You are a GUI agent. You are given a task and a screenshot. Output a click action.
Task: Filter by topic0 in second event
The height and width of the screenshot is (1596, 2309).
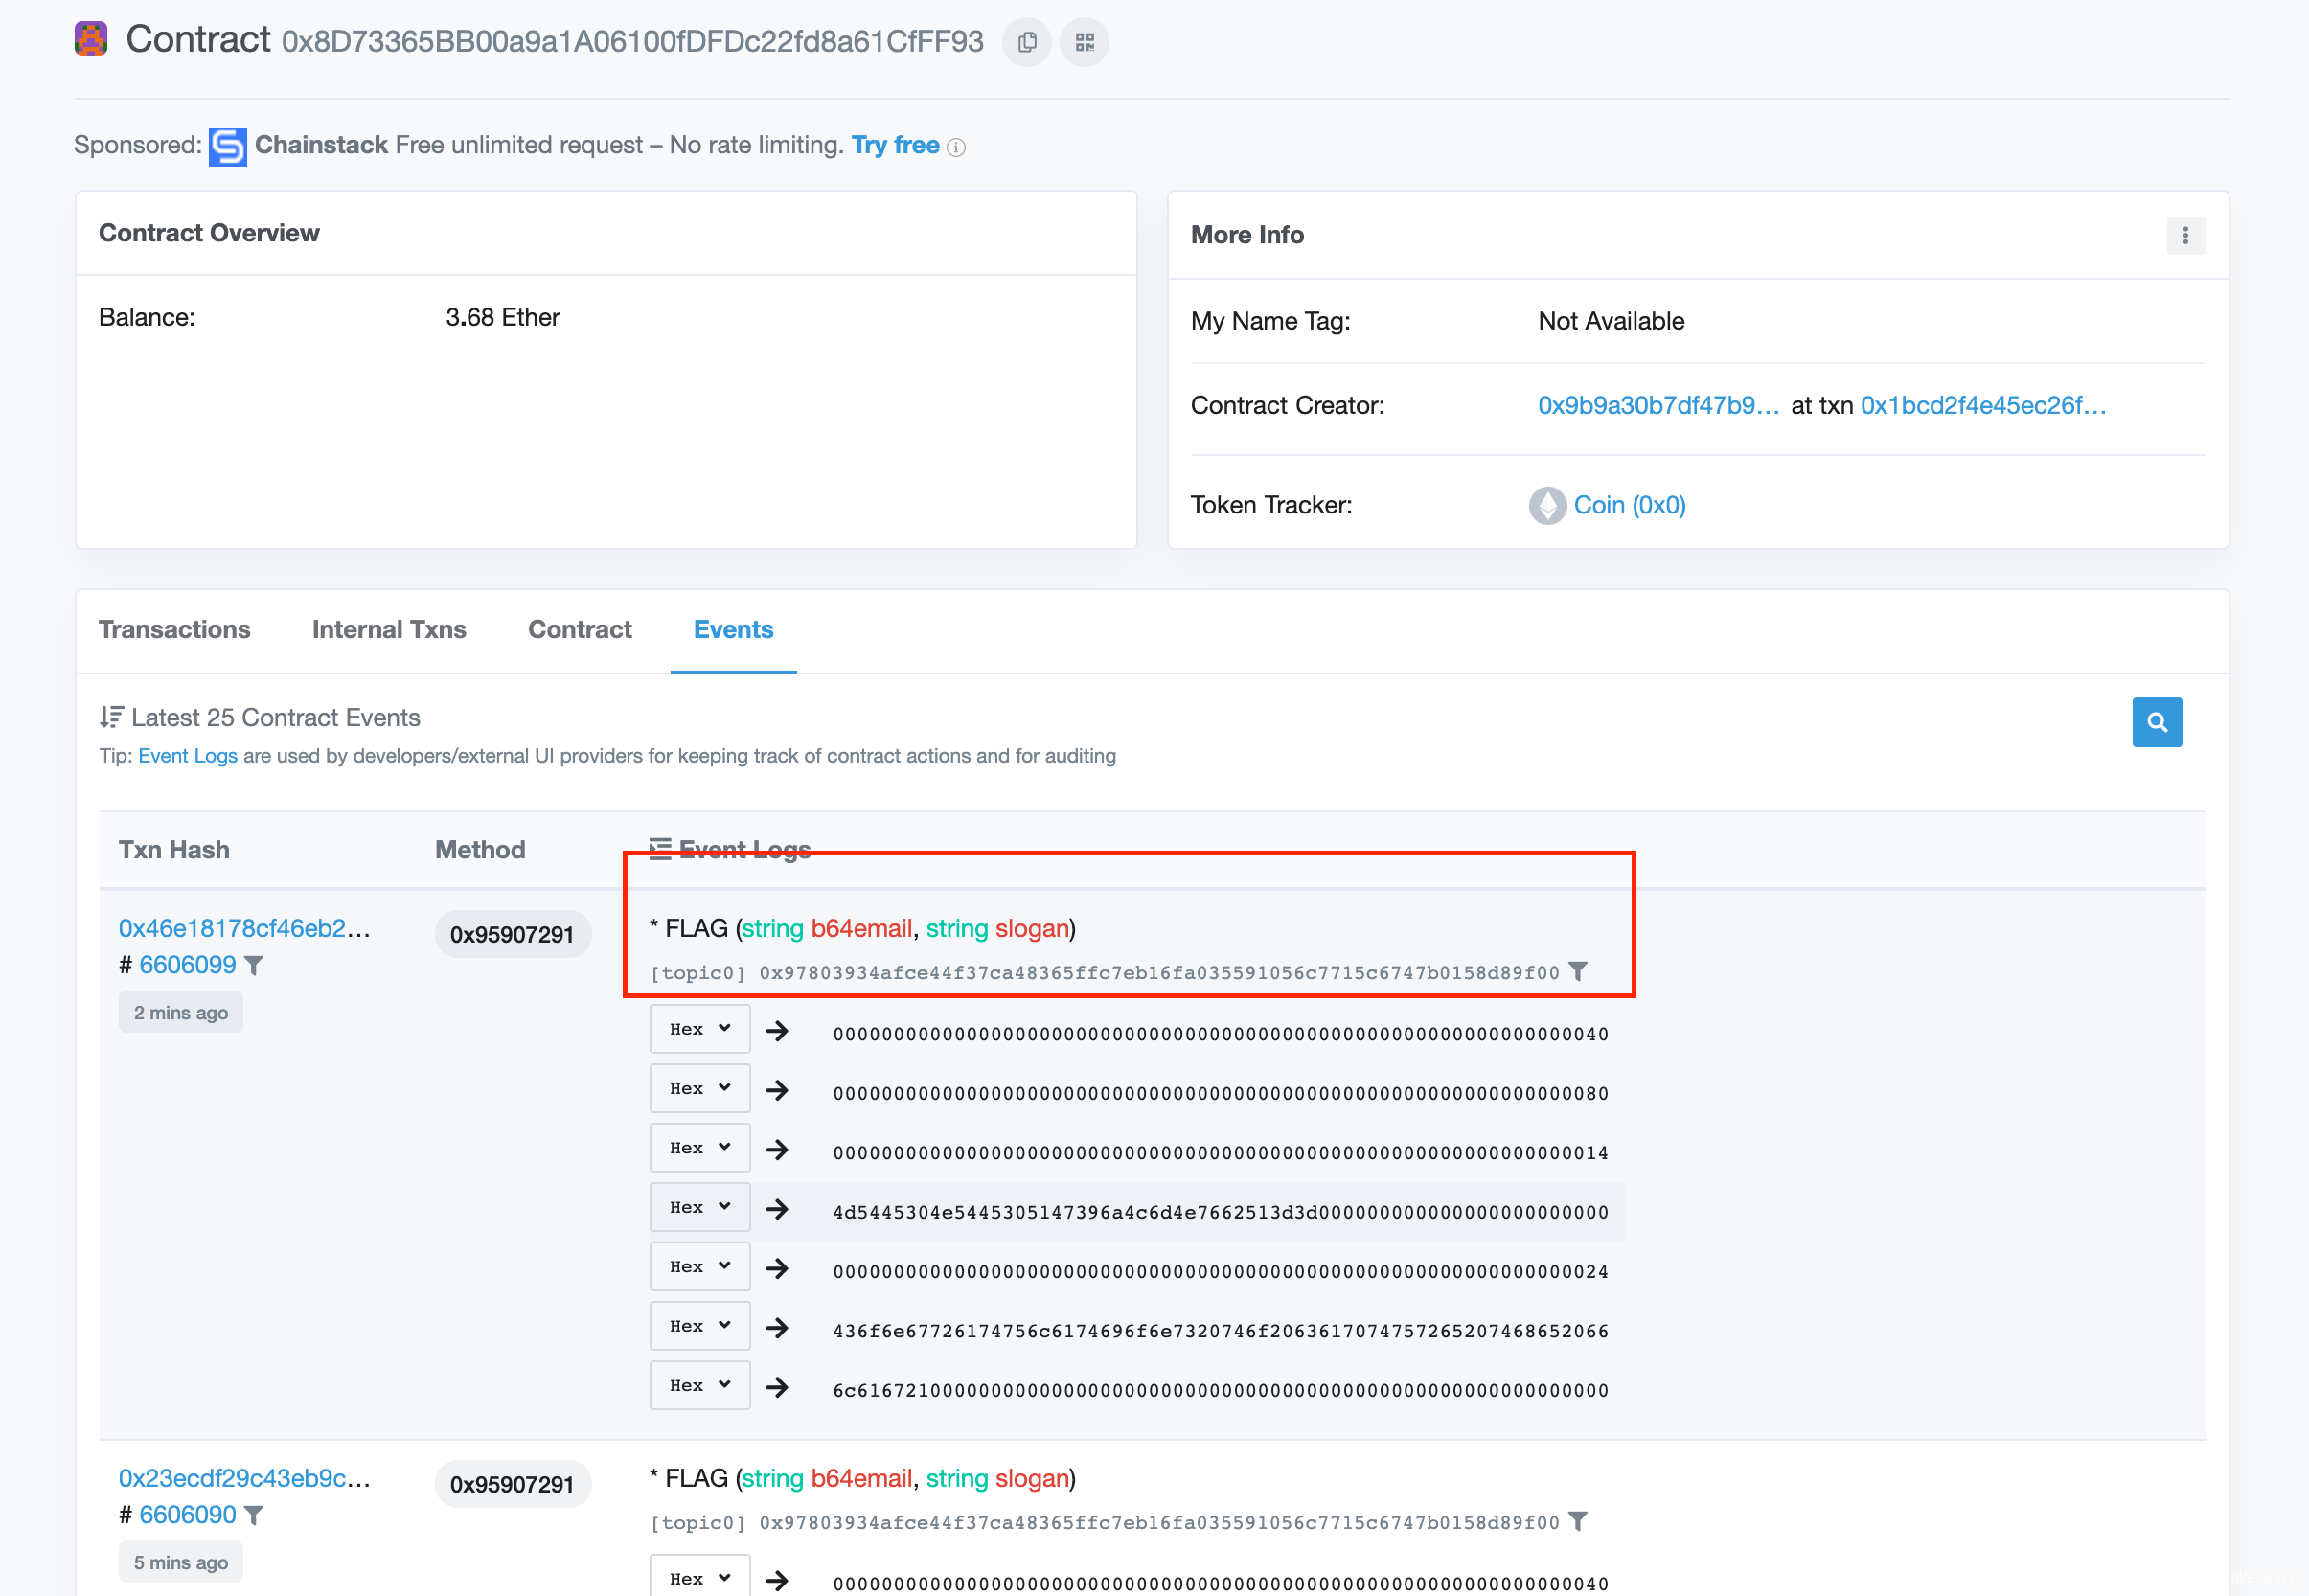pyautogui.click(x=1578, y=1521)
